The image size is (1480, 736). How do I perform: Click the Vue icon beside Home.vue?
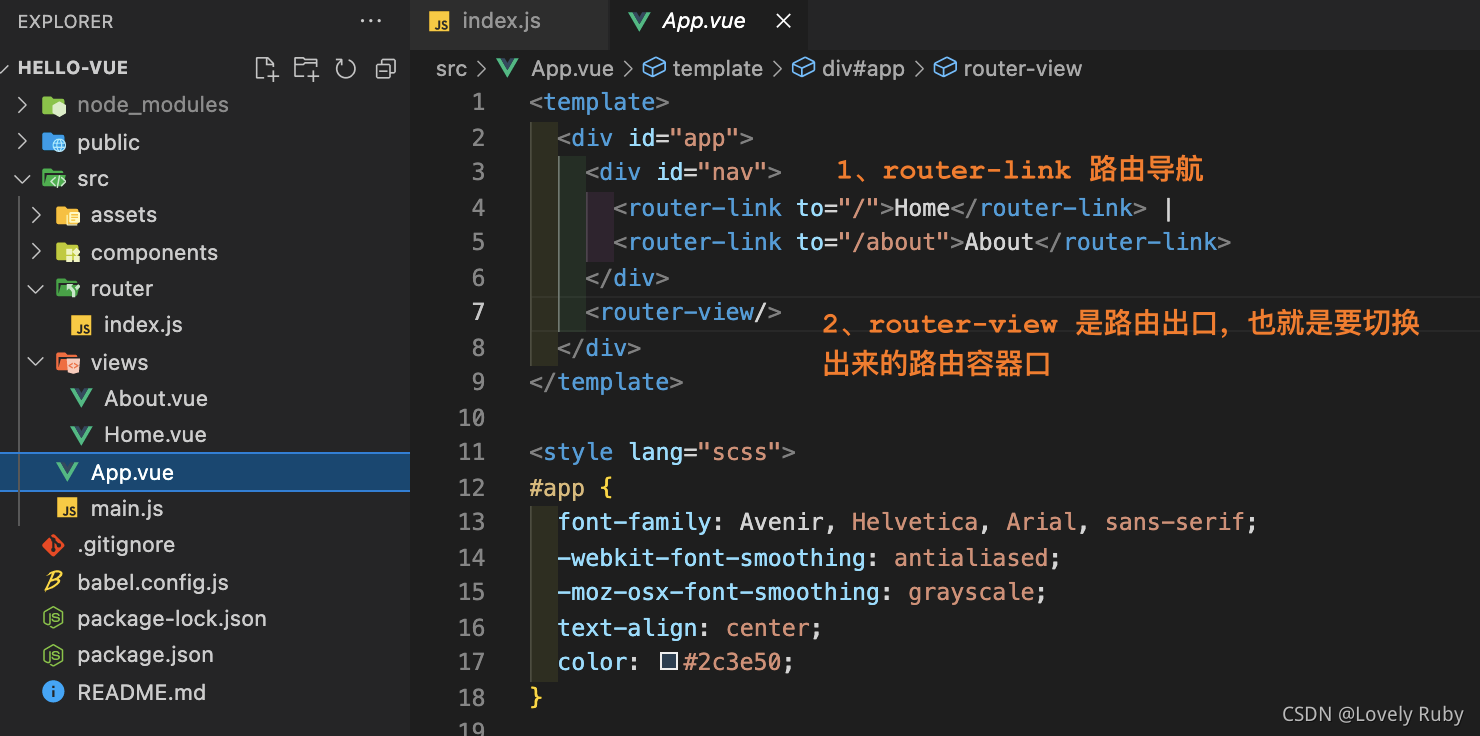coord(82,435)
